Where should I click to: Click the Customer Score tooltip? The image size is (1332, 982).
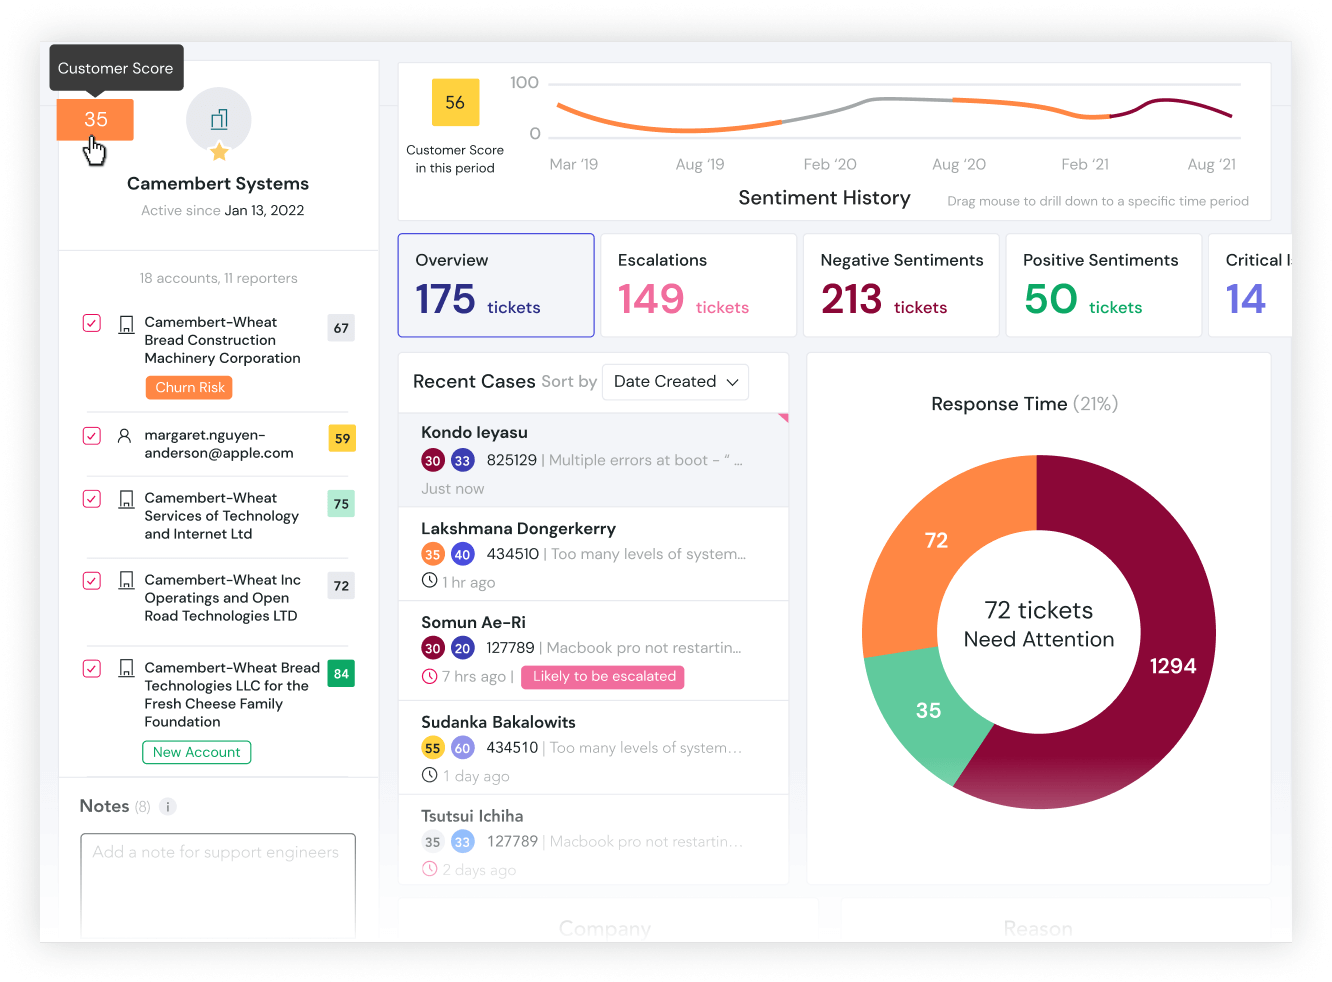click(x=116, y=68)
